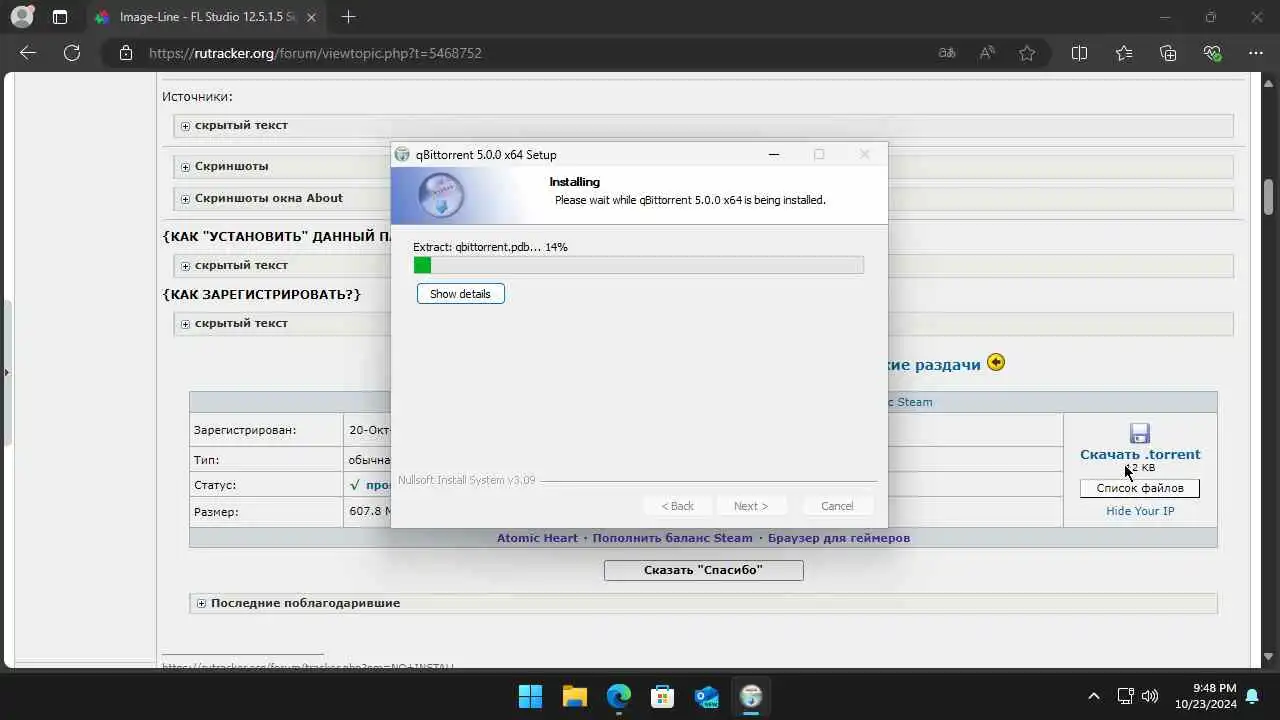Open the notifications bell icon
The height and width of the screenshot is (720, 1280).
pos(1252,696)
